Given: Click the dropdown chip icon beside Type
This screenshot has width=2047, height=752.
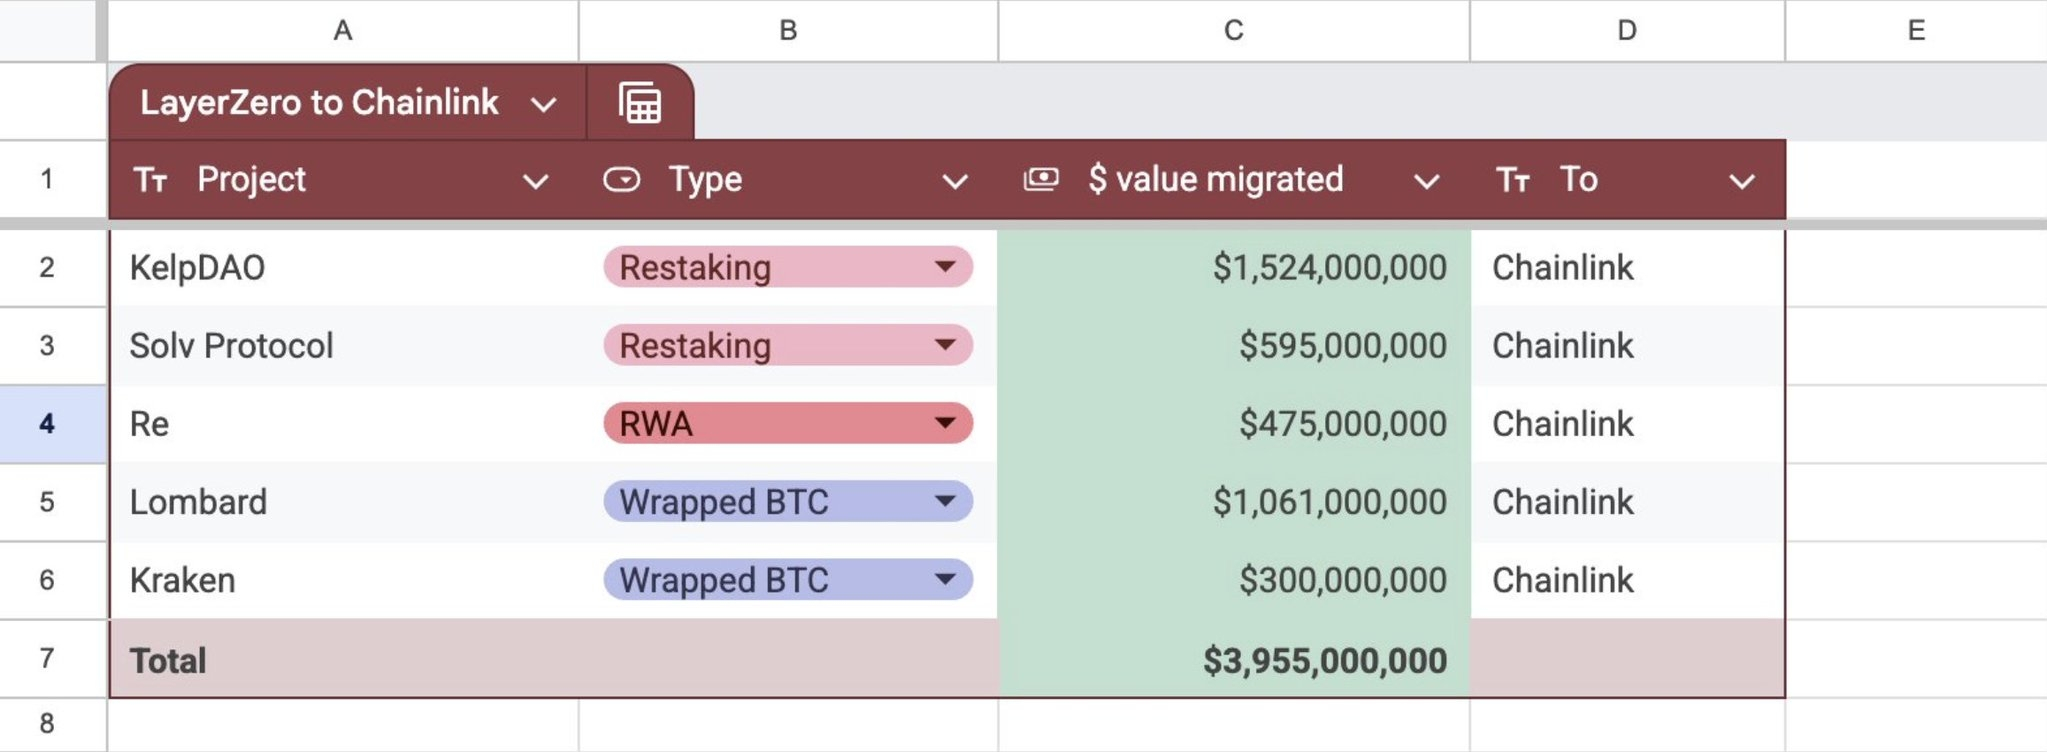Looking at the screenshot, I should pyautogui.click(x=622, y=179).
